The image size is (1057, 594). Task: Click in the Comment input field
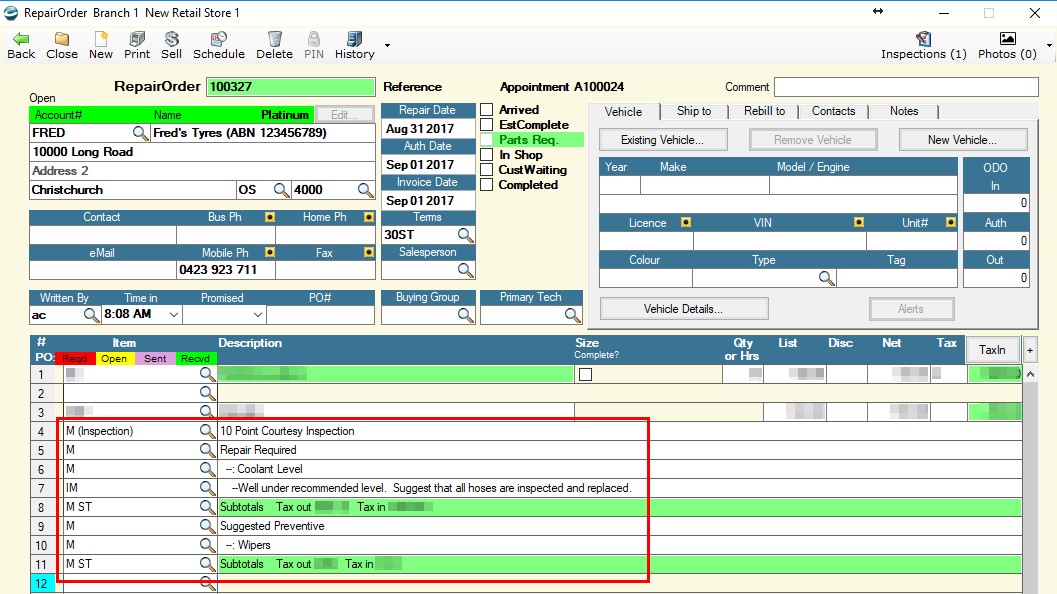[x=906, y=87]
